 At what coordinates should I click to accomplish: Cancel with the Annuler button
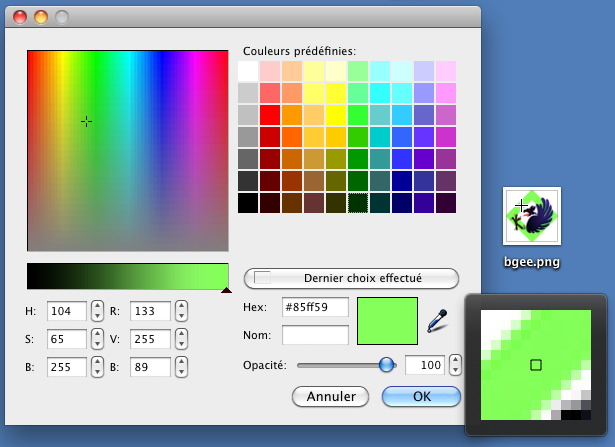point(330,396)
